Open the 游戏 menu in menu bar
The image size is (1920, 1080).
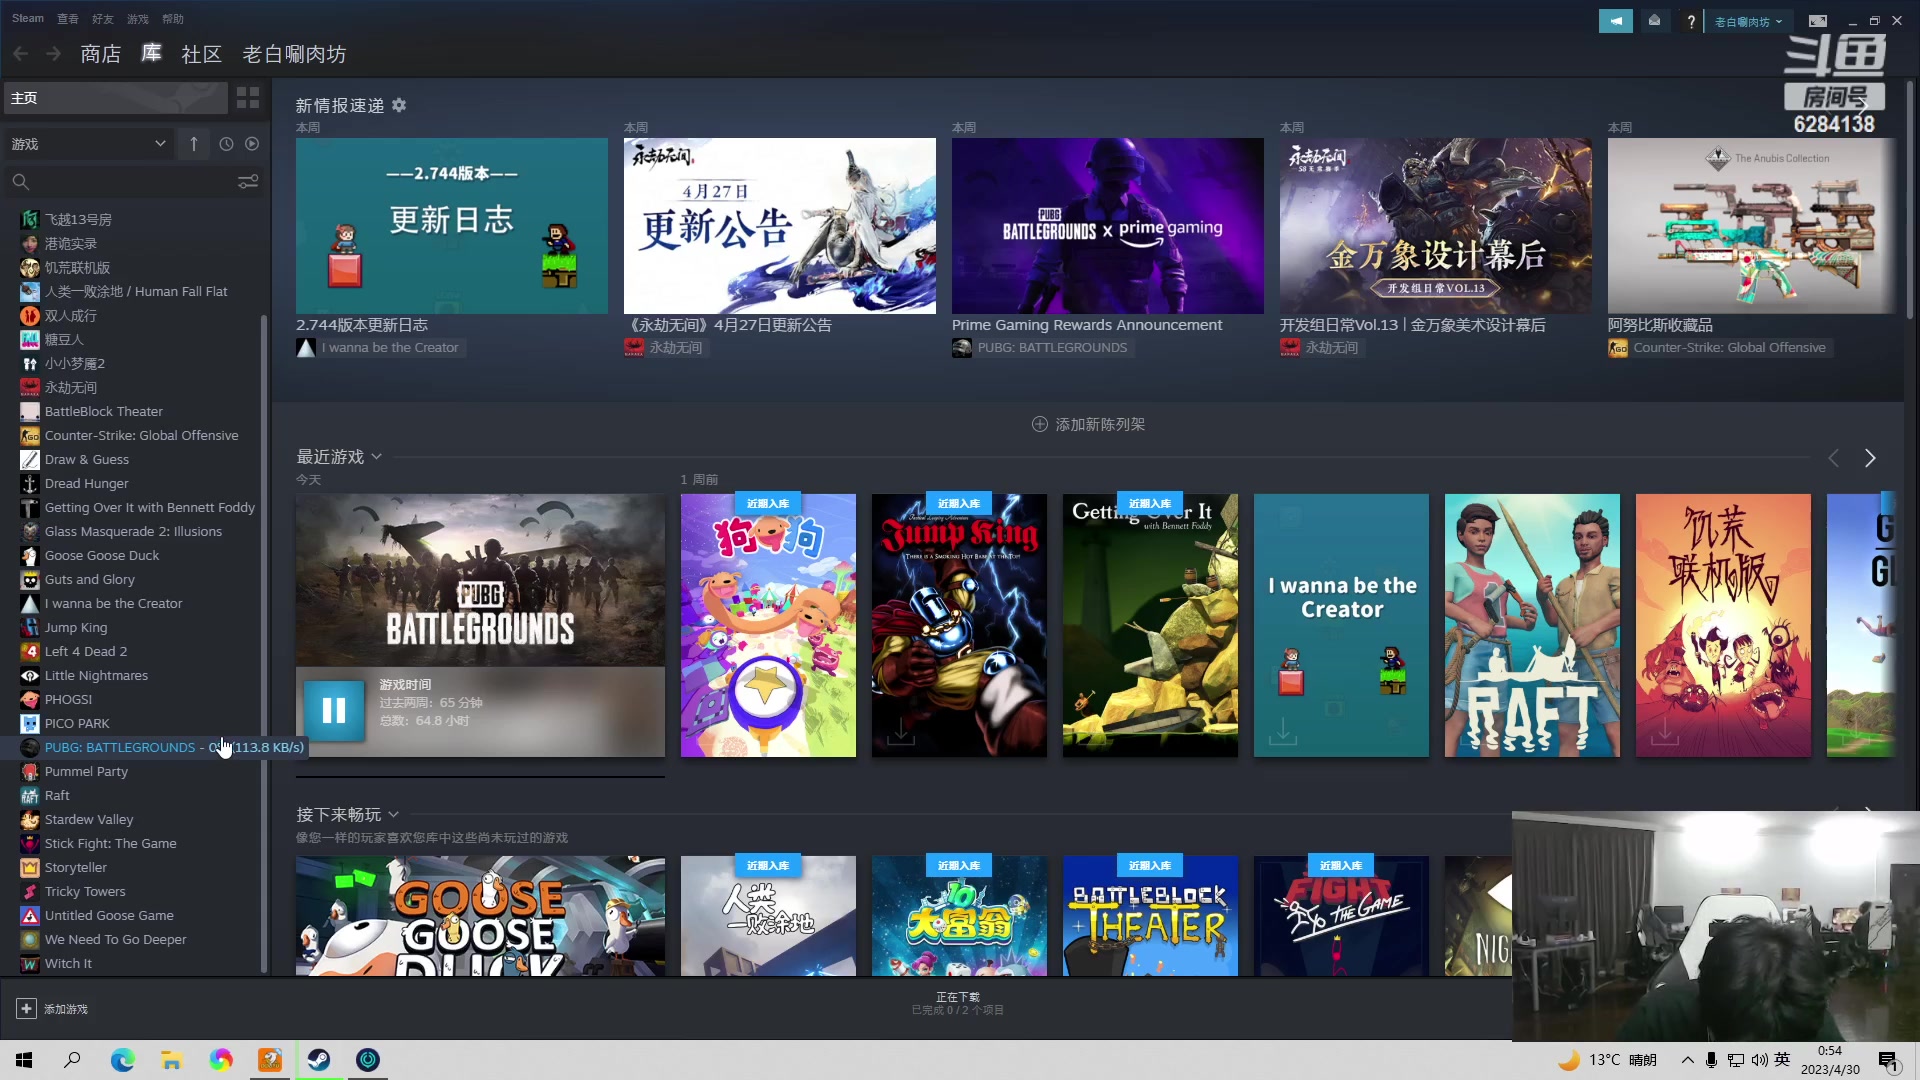pos(138,18)
